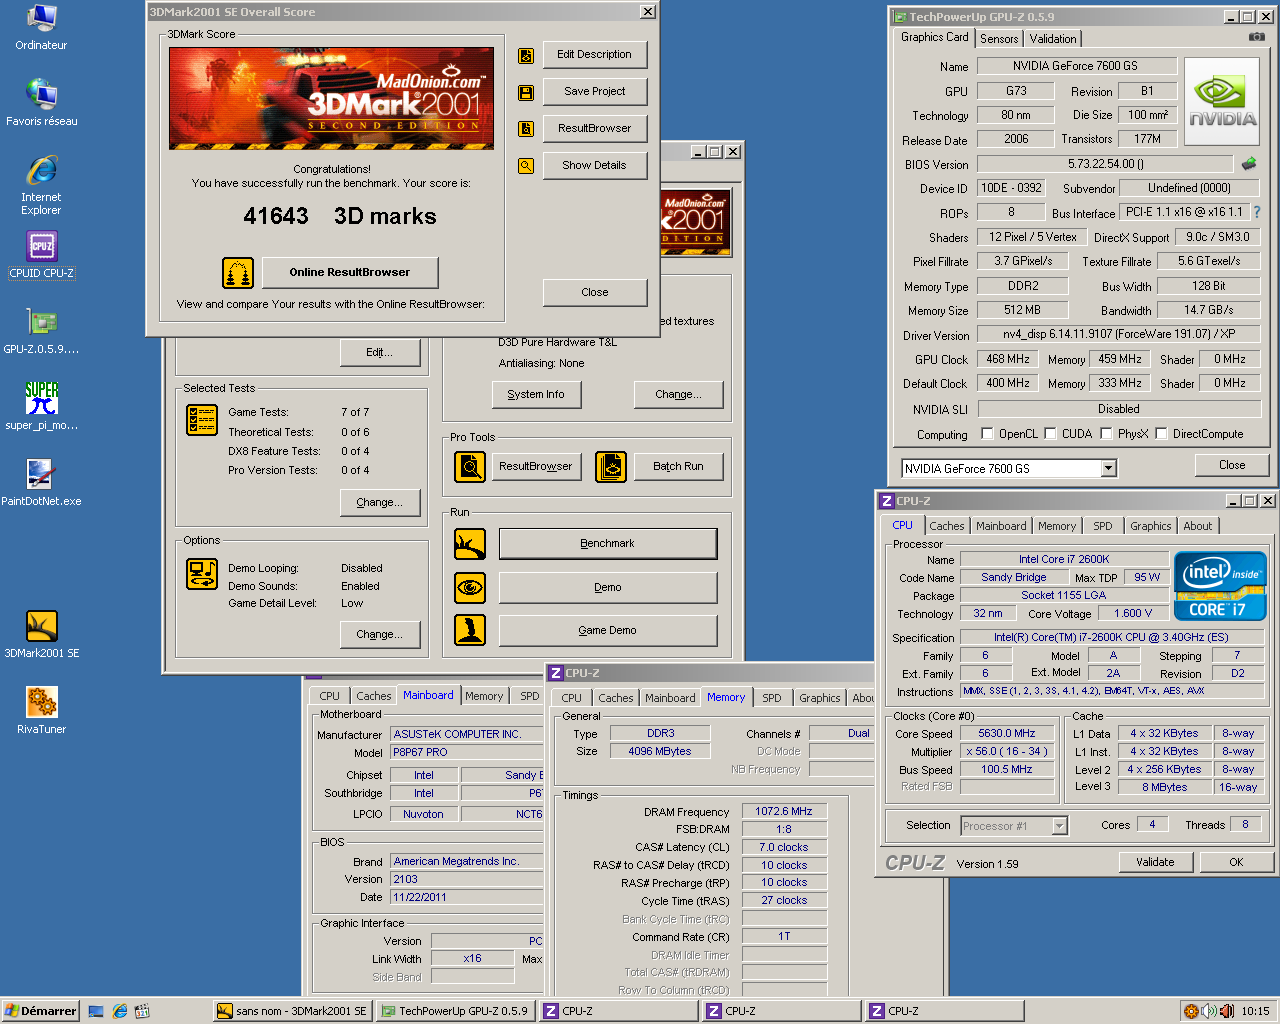Screen dimensions: 1280x1024
Task: Click the GPU Name field in GPU-Z
Action: pos(1075,66)
